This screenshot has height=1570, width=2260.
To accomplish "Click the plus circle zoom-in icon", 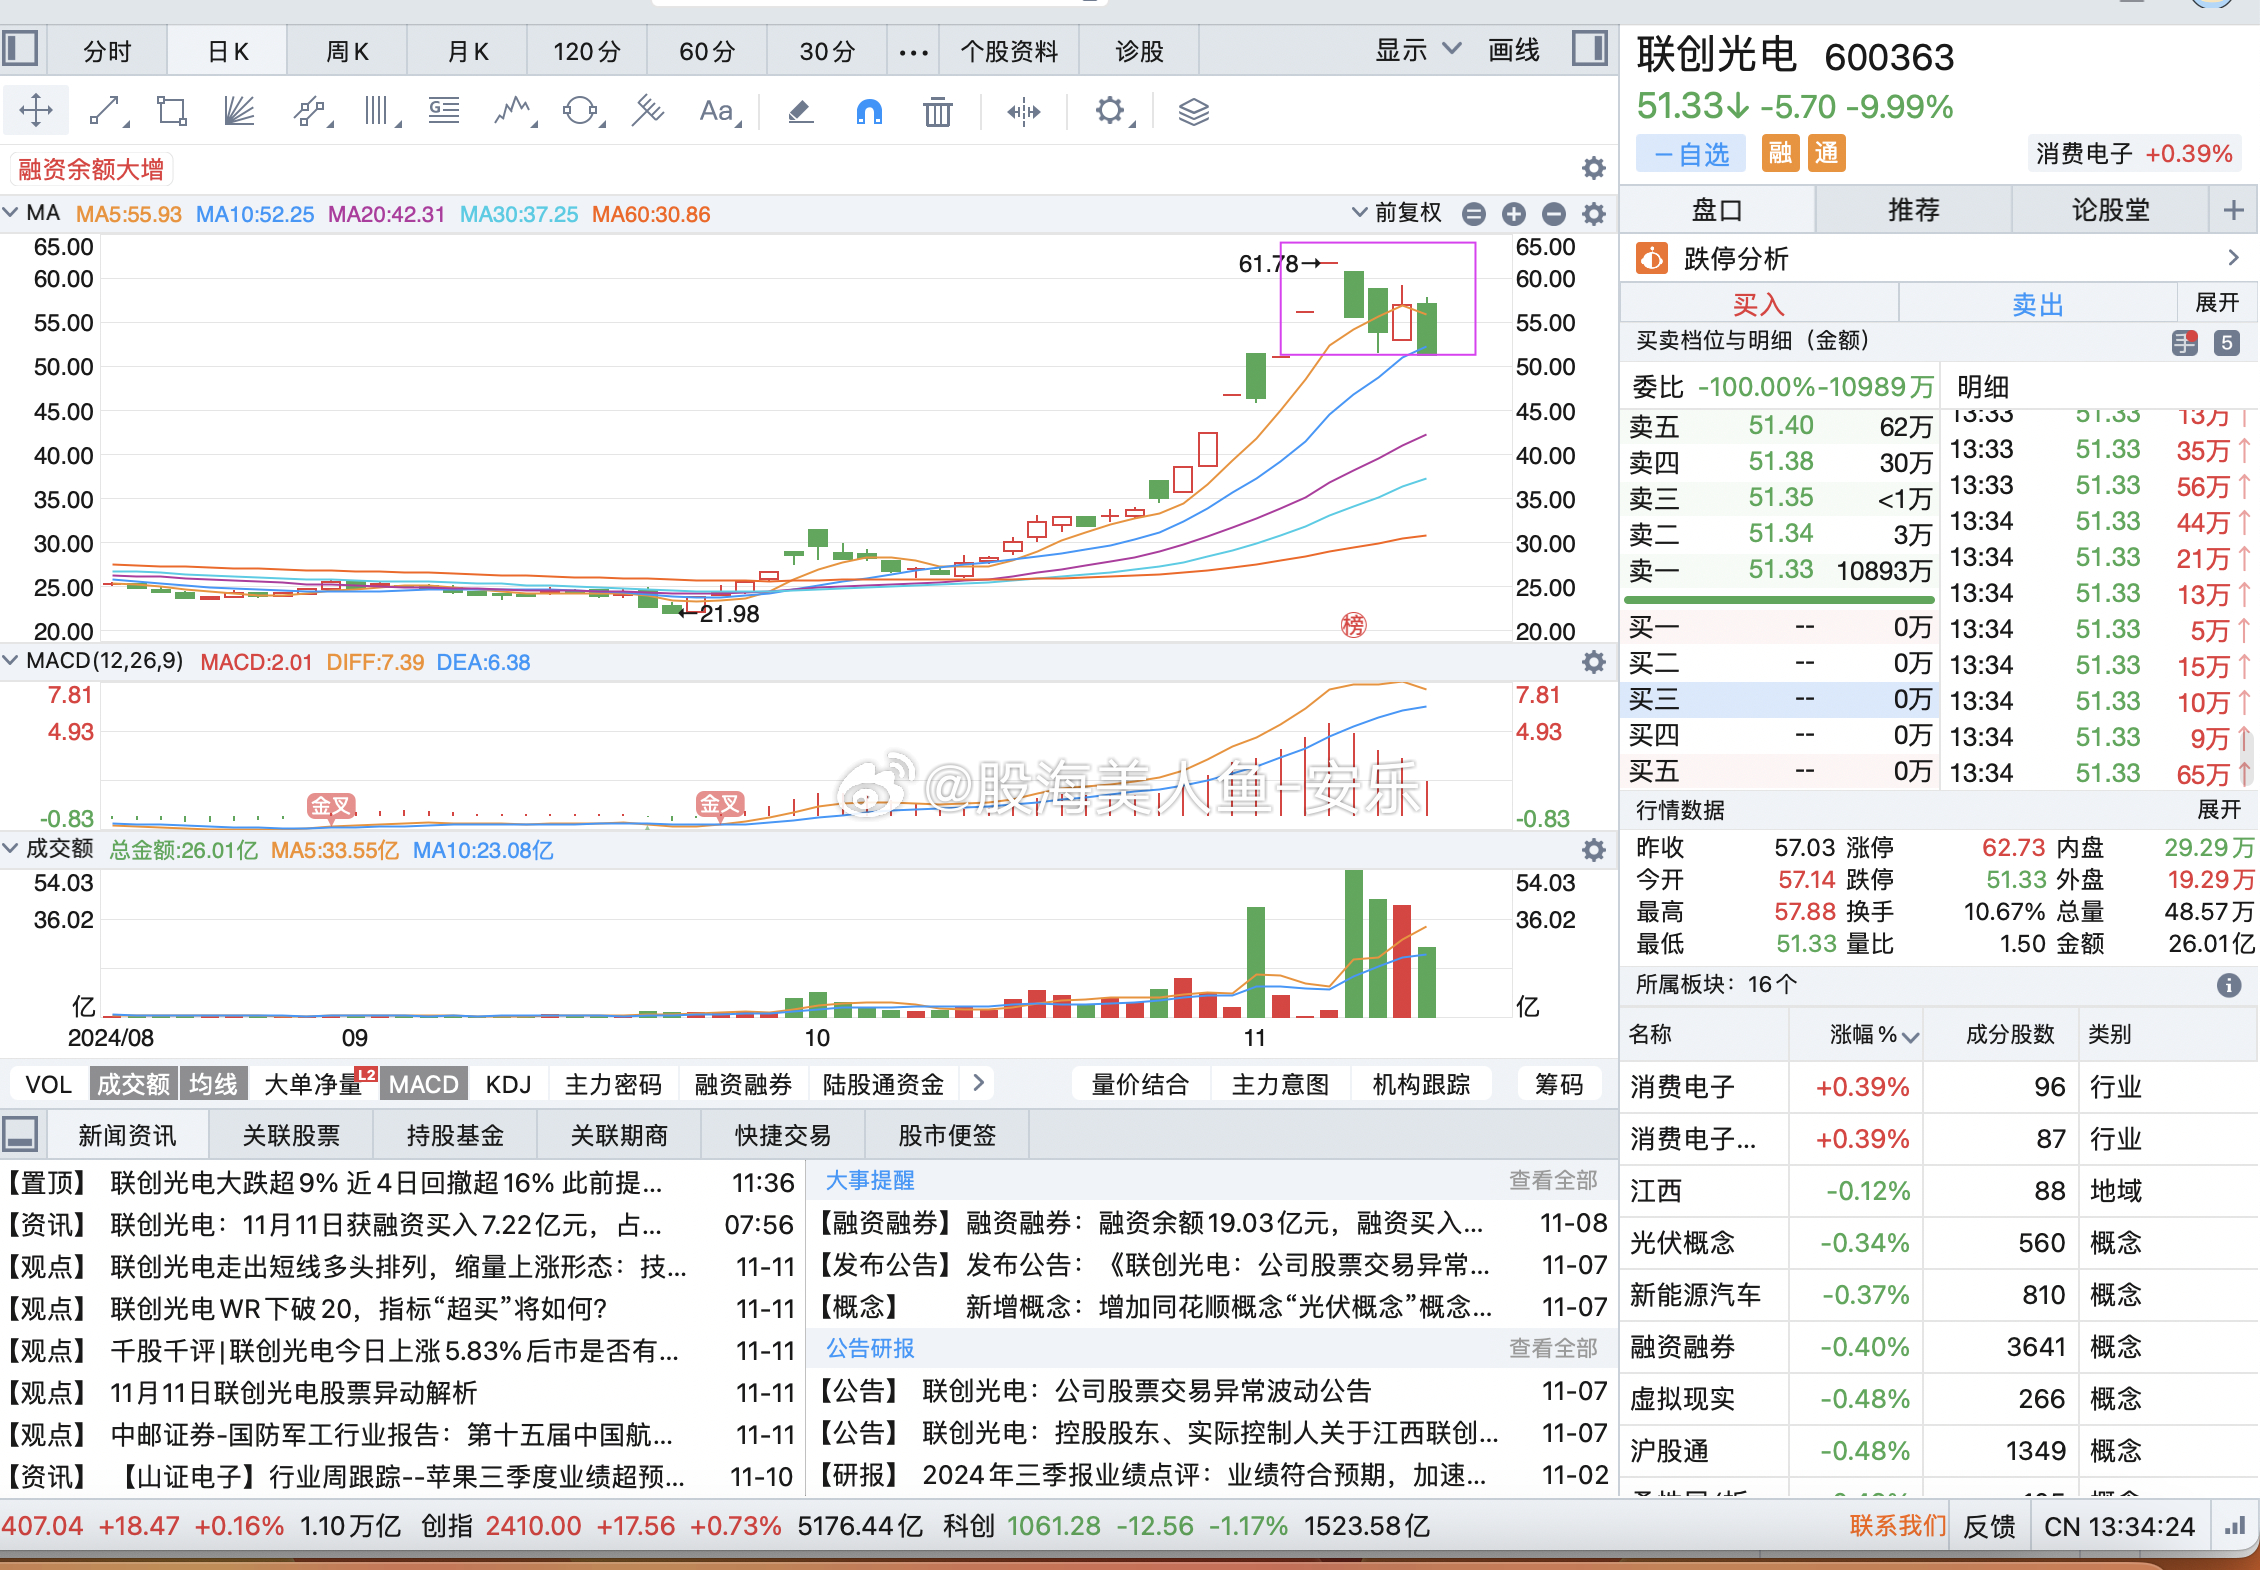I will coord(1514,213).
